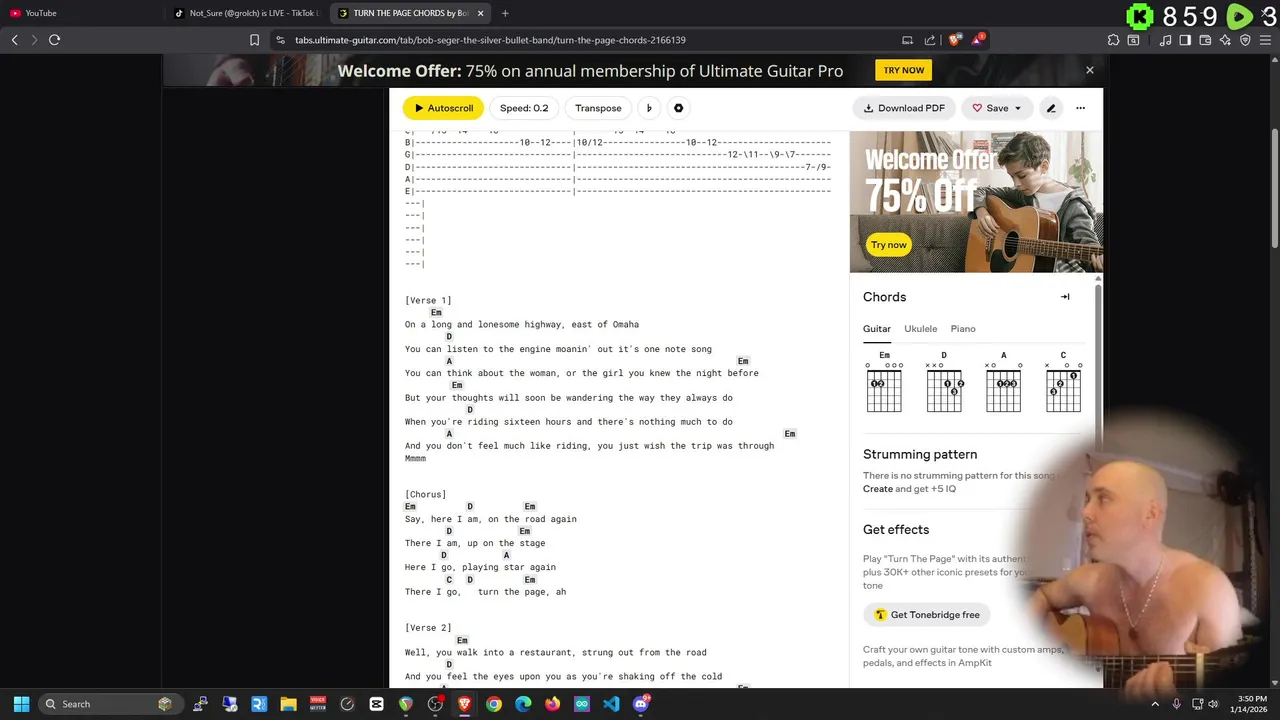Image resolution: width=1280 pixels, height=720 pixels.
Task: Open Visual Studio Code from taskbar
Action: [611, 704]
